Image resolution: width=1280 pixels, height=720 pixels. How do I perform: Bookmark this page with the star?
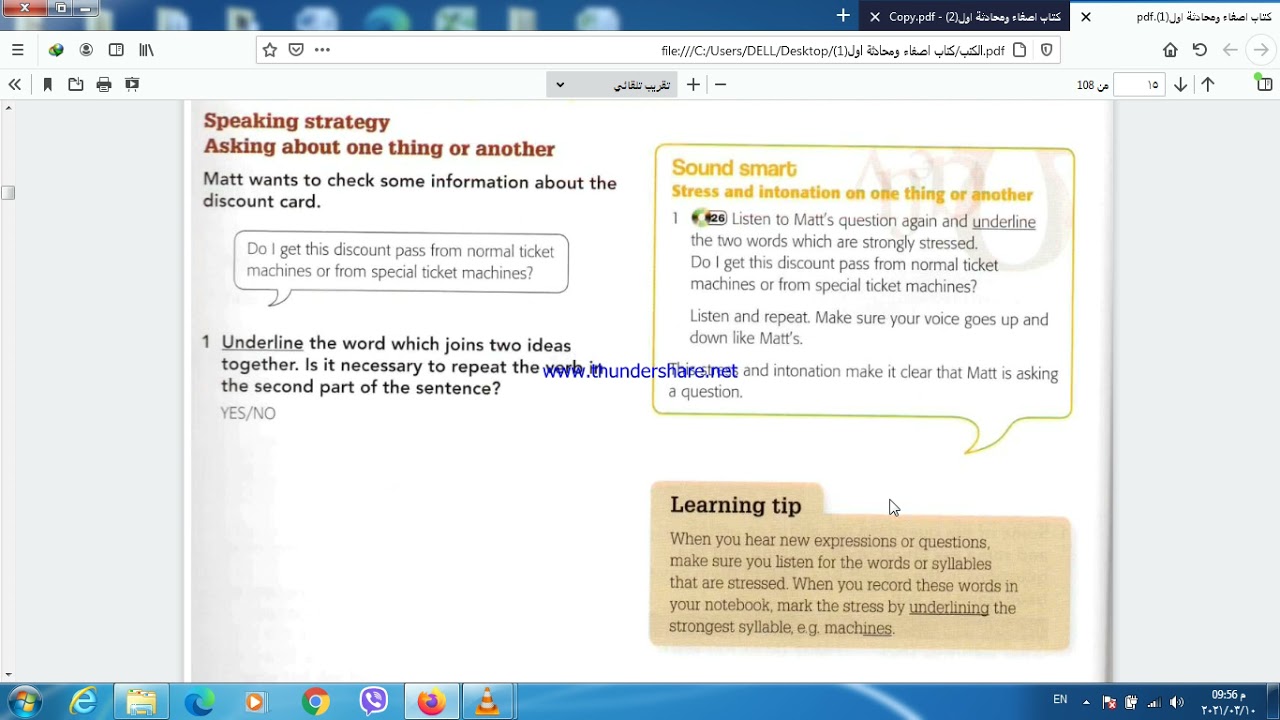point(269,50)
